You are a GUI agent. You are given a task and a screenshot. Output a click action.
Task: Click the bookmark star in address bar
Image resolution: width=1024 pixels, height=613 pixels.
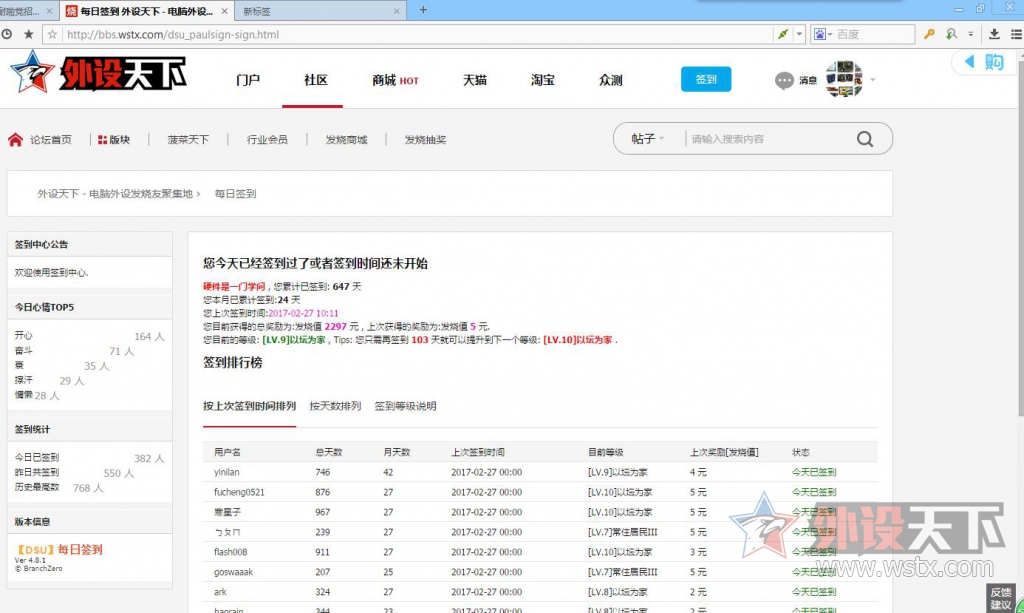point(29,34)
